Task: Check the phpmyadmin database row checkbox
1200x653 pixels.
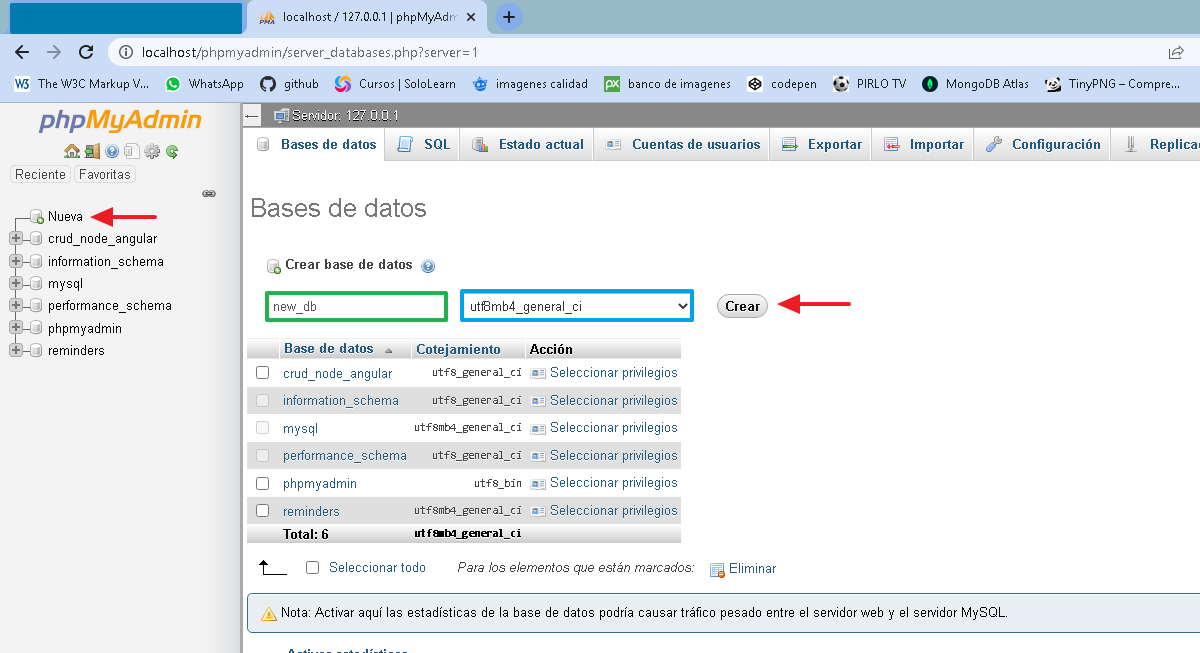Action: (x=262, y=483)
